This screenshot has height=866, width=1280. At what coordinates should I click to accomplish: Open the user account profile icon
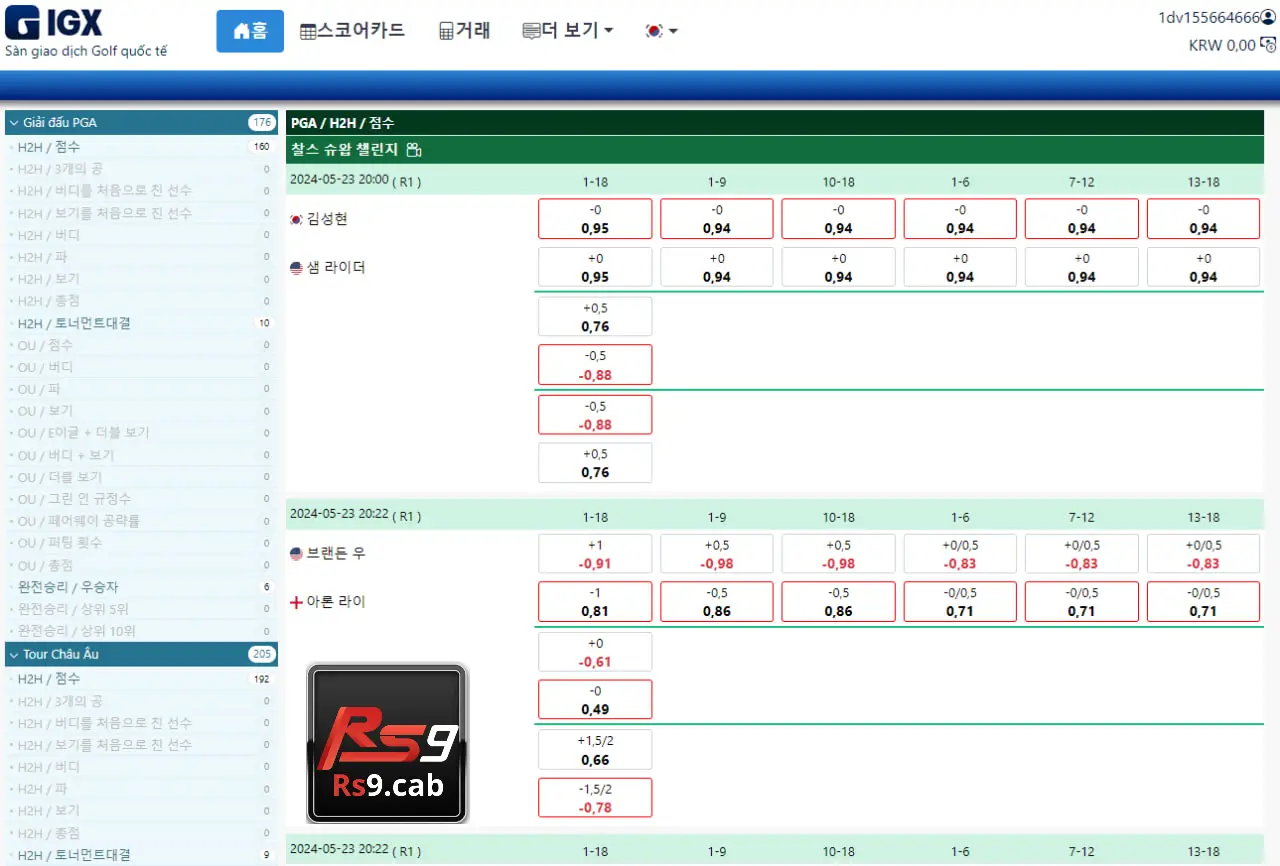1268,17
